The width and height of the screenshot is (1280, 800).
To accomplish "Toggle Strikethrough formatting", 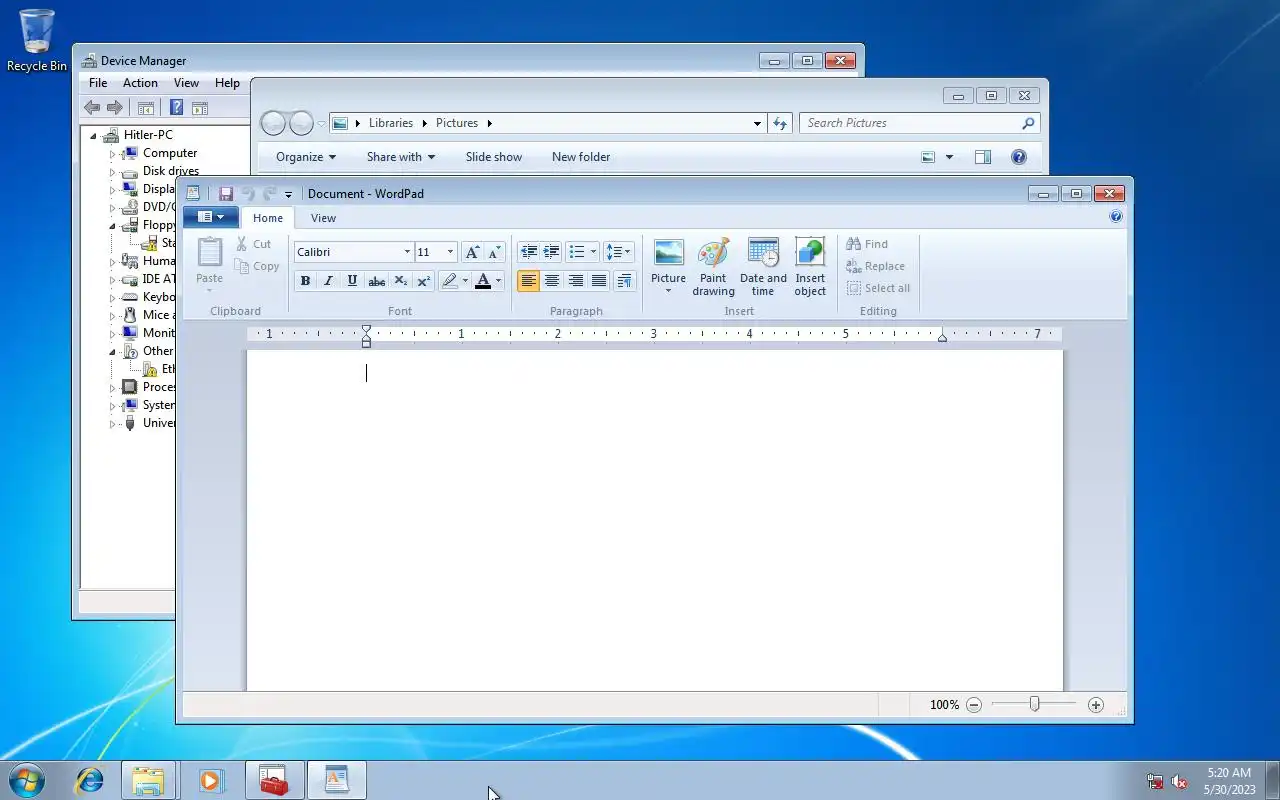I will [377, 281].
